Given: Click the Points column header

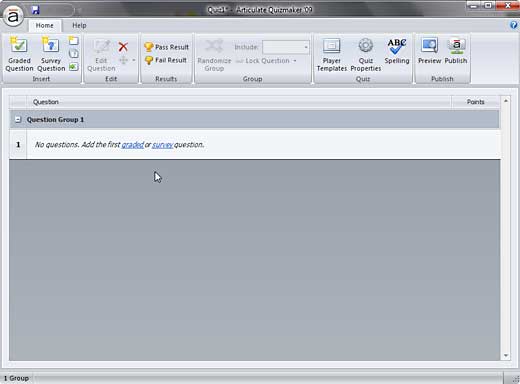Looking at the screenshot, I should pos(475,102).
